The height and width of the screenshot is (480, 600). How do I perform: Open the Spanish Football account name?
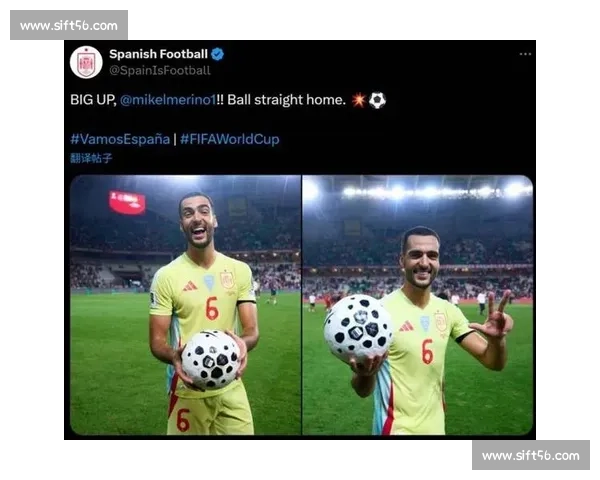158,54
